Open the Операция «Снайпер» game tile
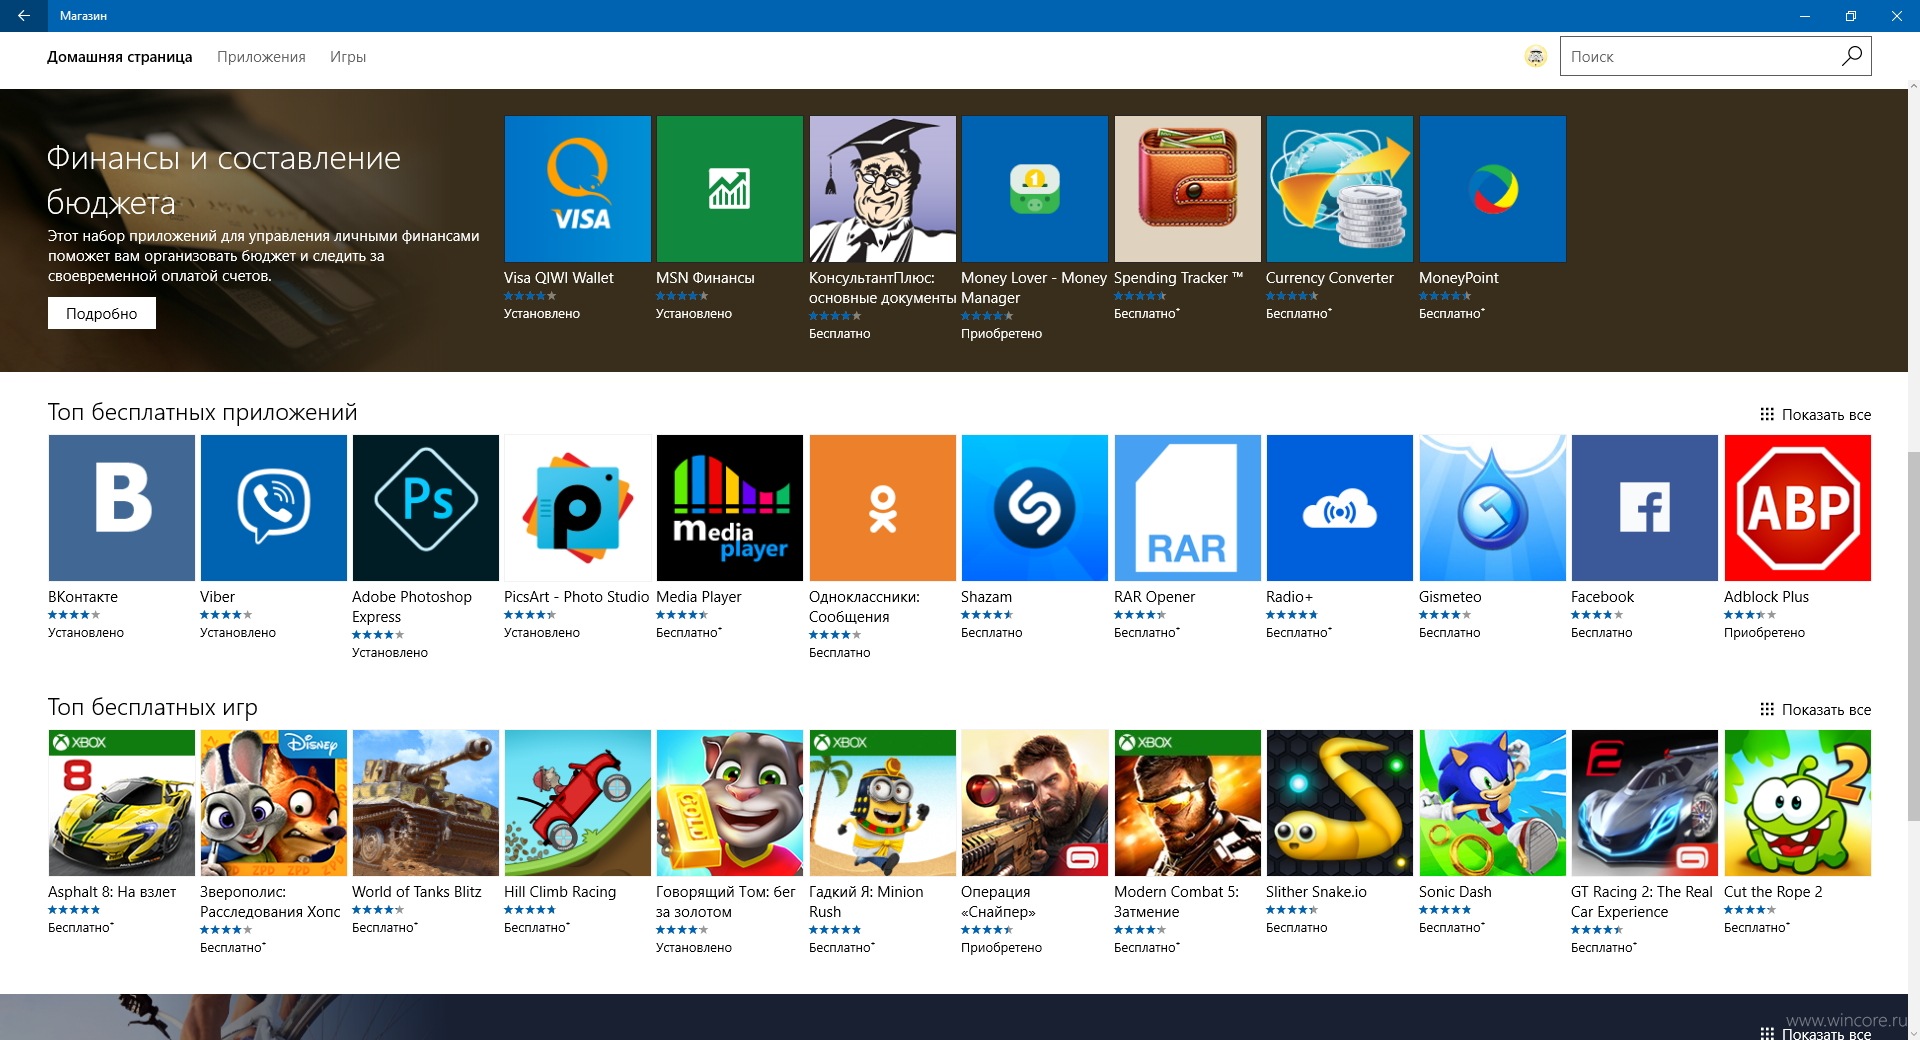 point(1035,803)
